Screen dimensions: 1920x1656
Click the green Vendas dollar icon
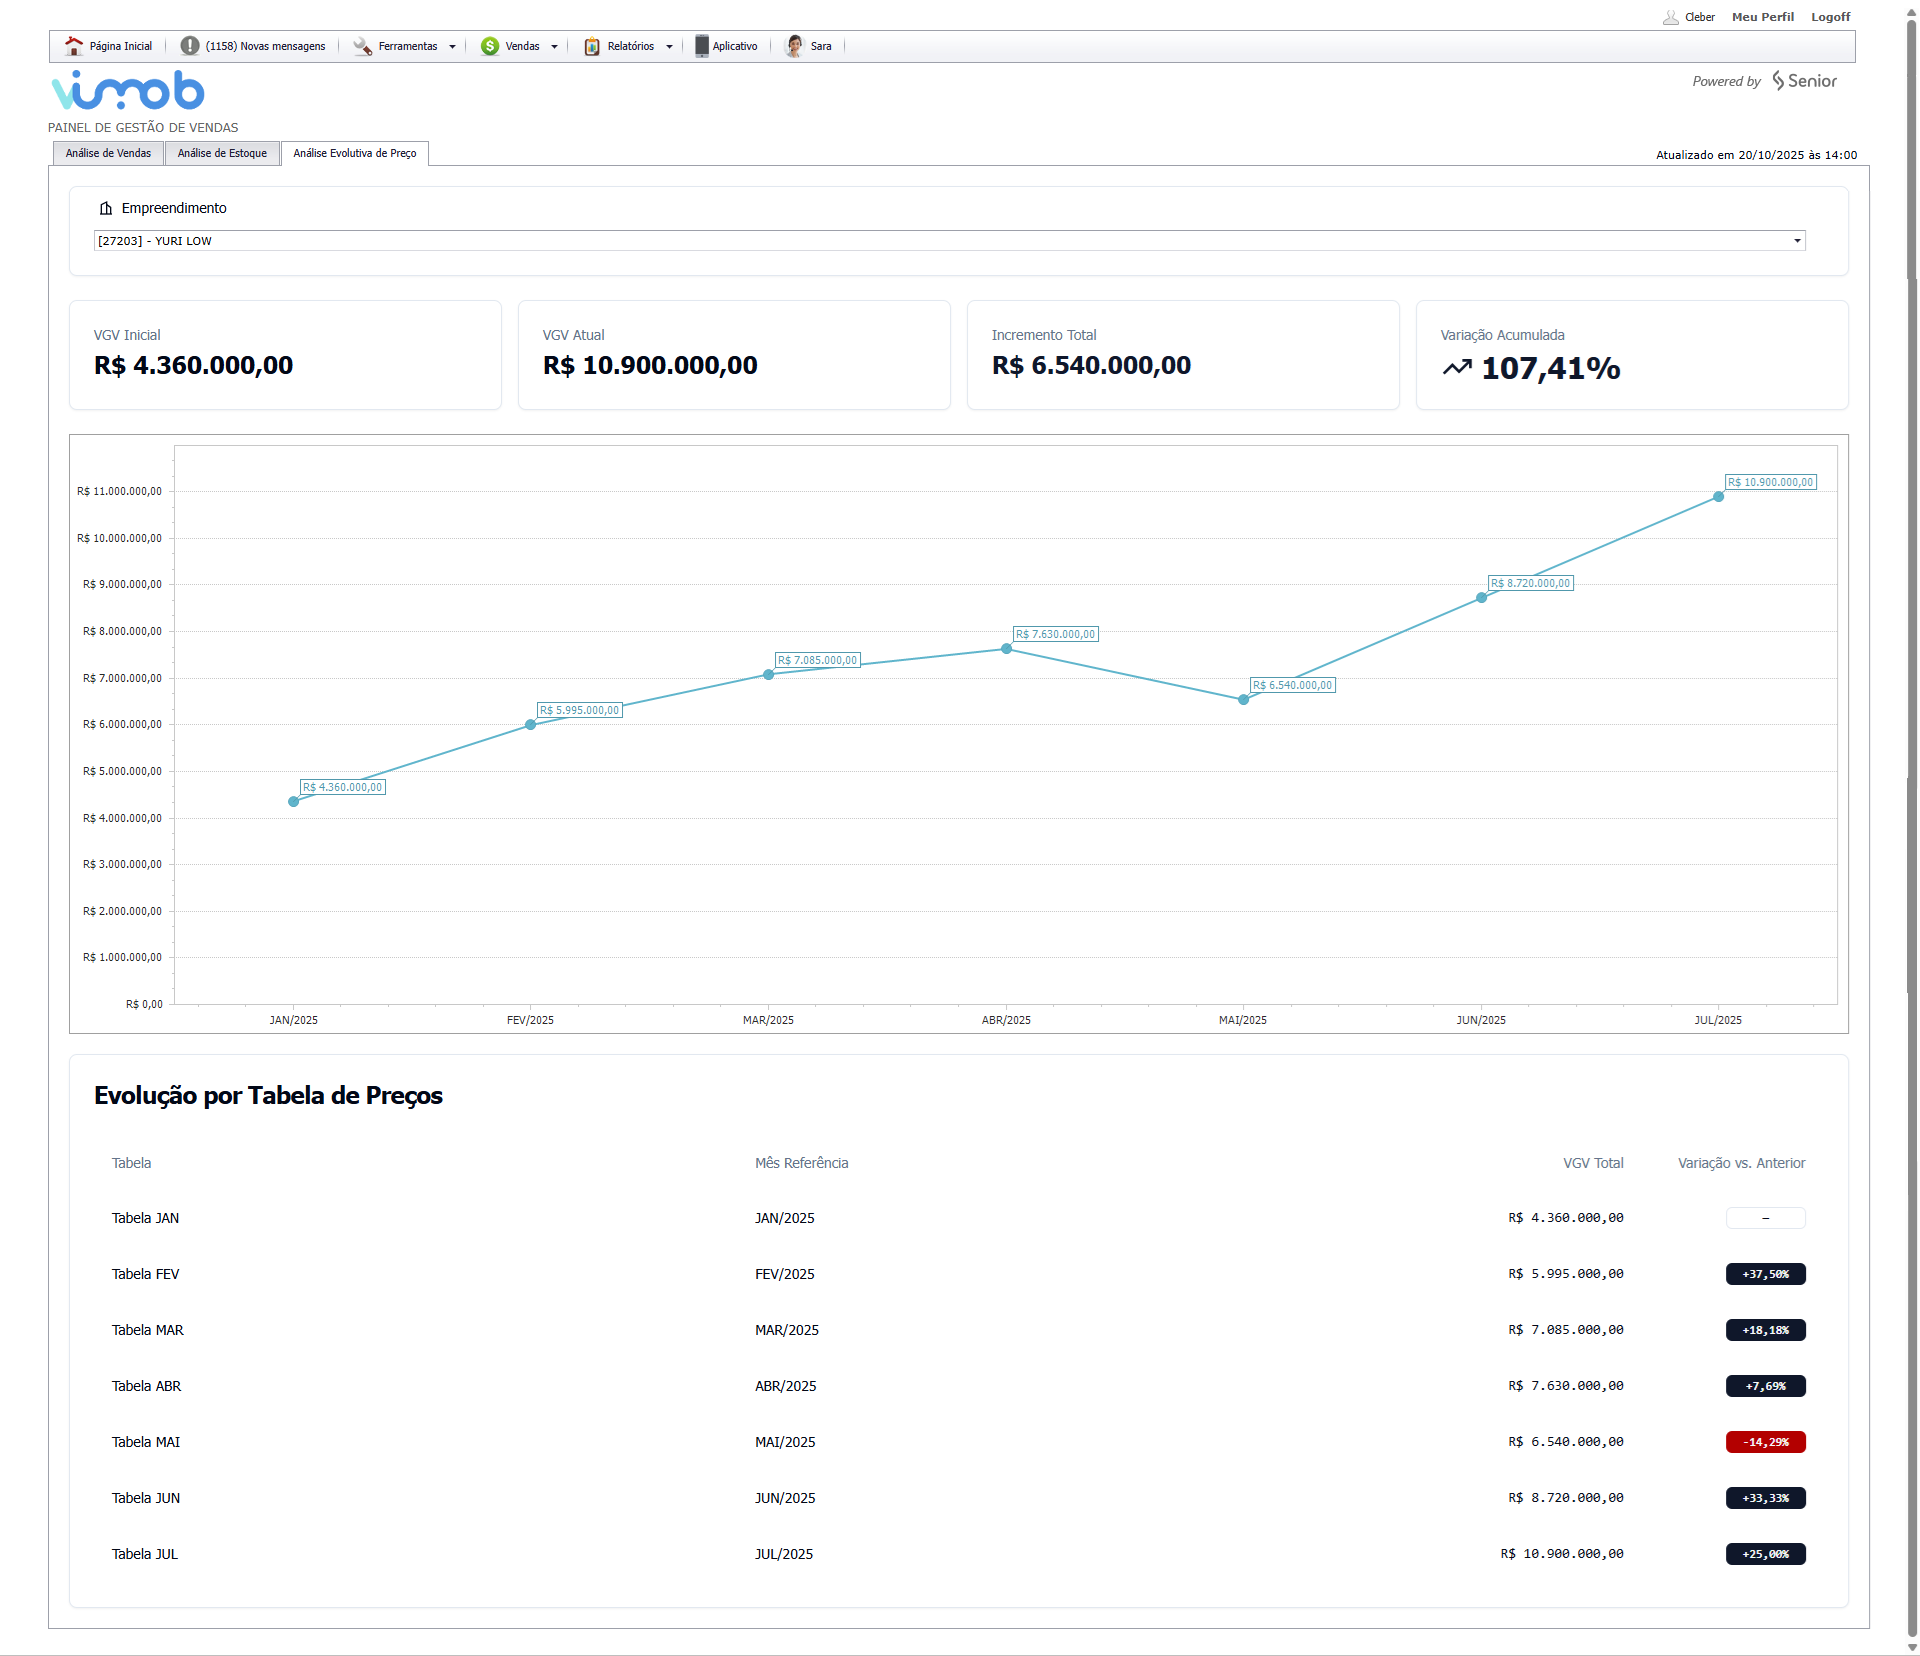point(490,46)
